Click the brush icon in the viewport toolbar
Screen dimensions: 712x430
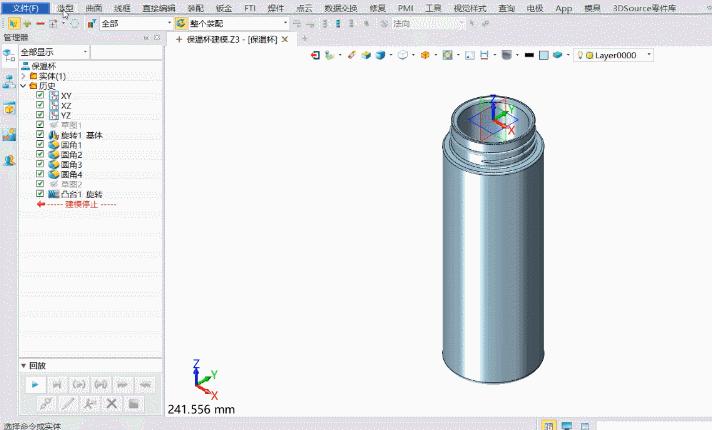[351, 55]
